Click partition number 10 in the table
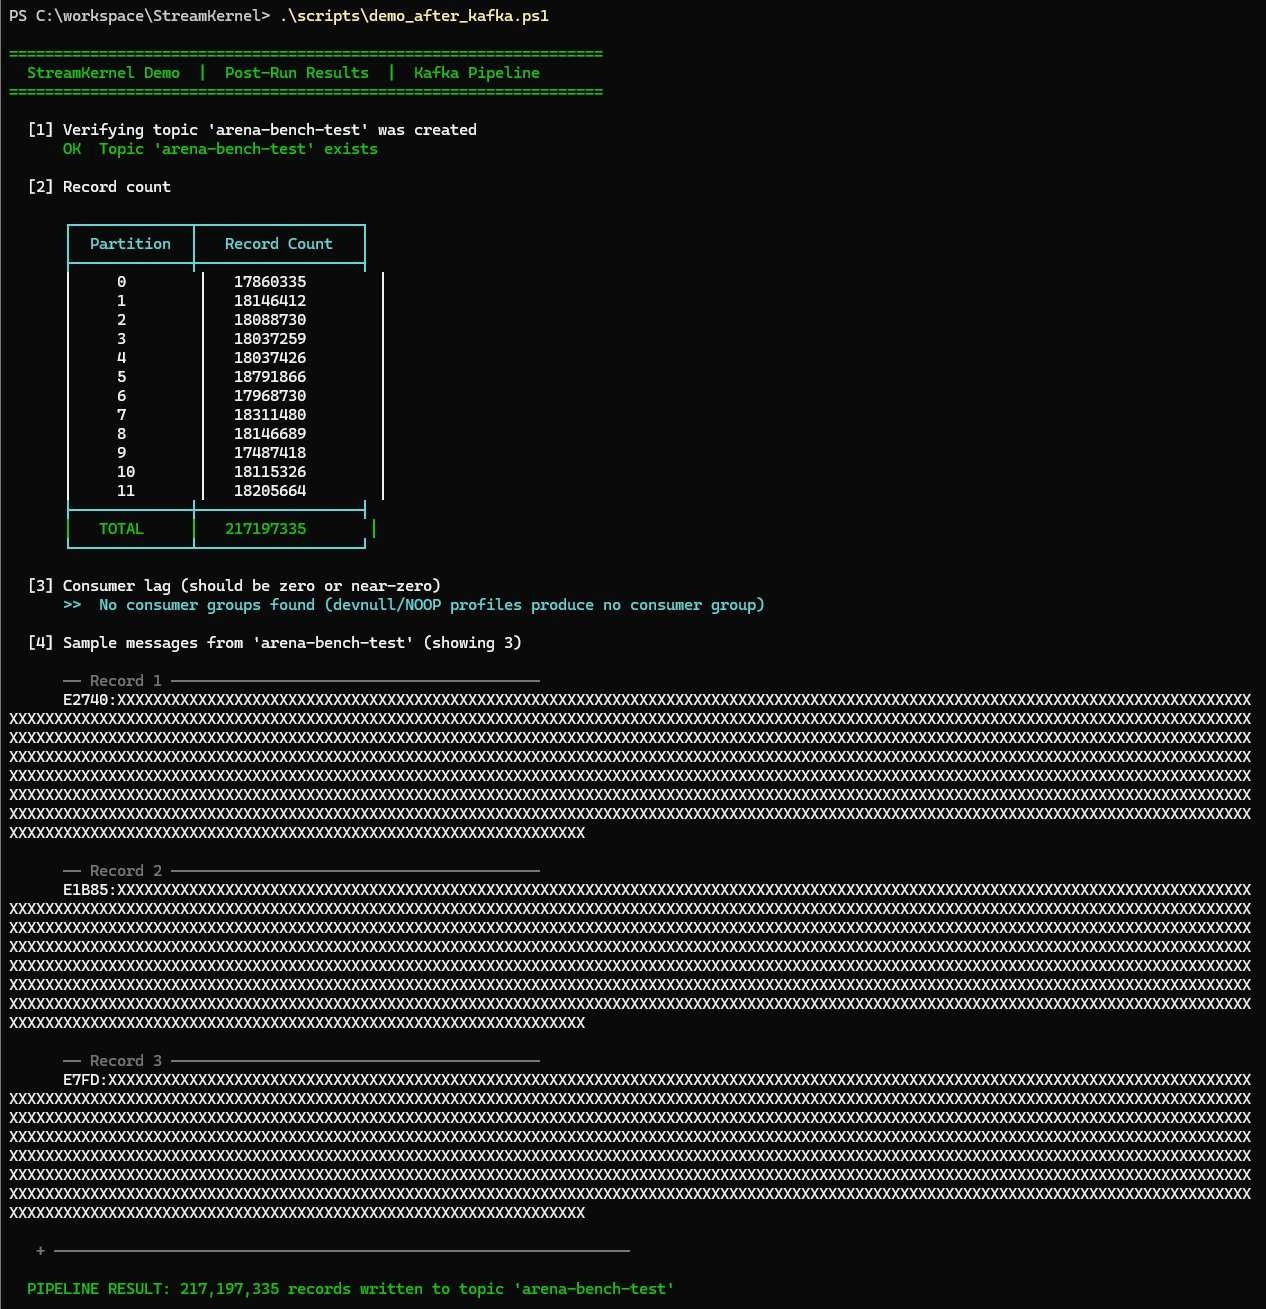The image size is (1266, 1309). coord(126,472)
